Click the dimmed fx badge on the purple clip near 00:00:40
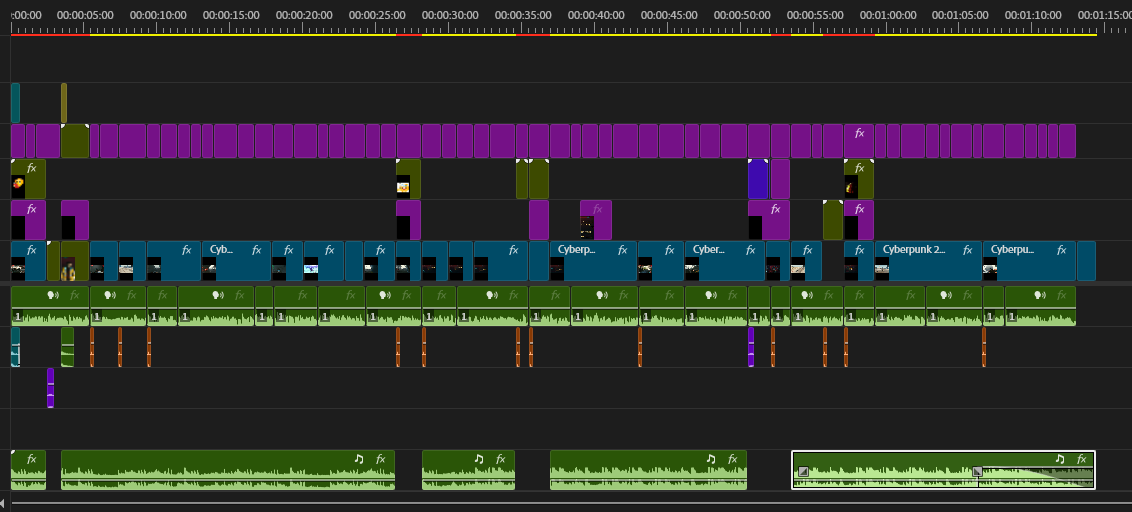 pos(597,209)
